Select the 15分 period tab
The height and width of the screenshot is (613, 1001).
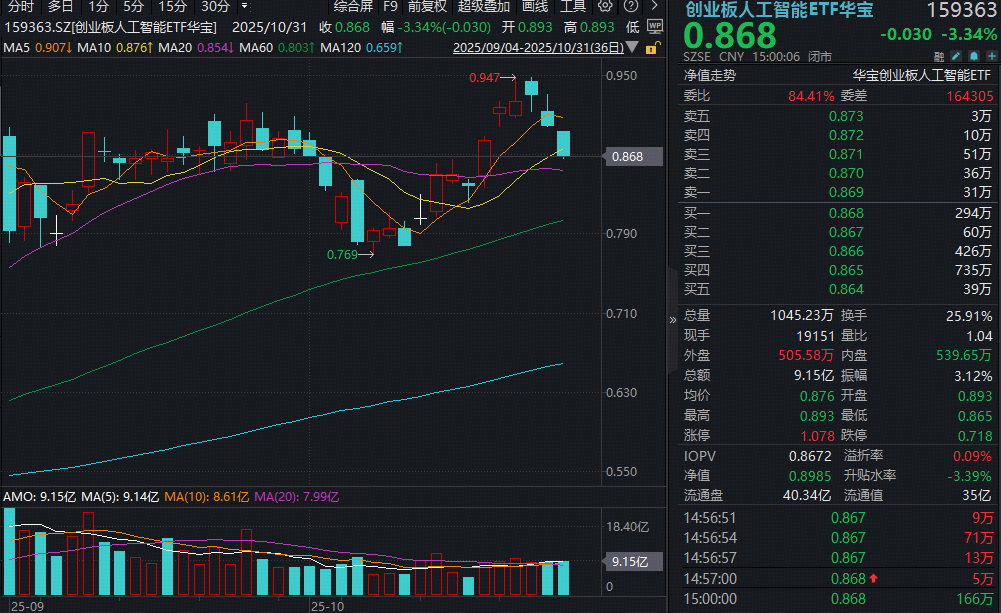pos(172,6)
